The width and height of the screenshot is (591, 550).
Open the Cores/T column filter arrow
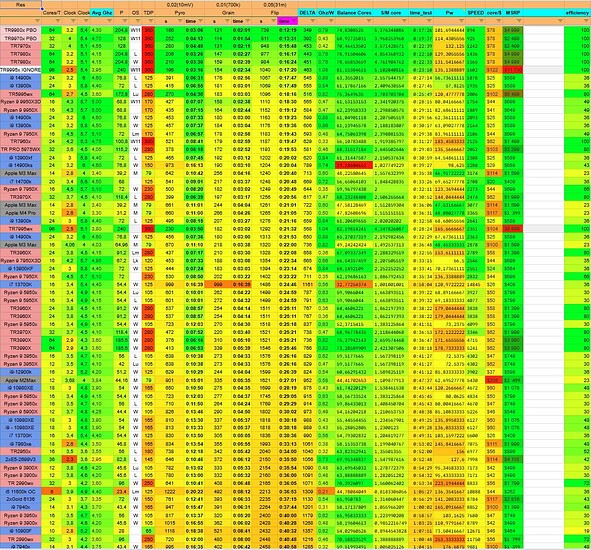click(58, 21)
